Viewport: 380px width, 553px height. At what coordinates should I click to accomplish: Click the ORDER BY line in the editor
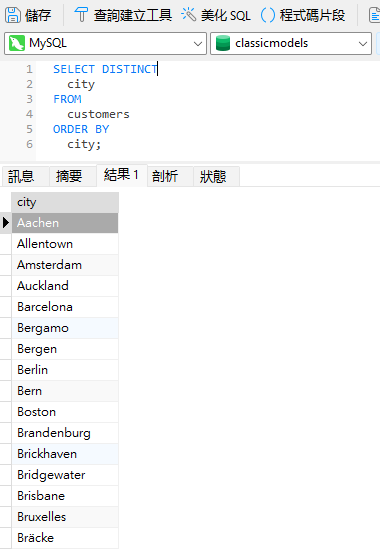click(81, 129)
